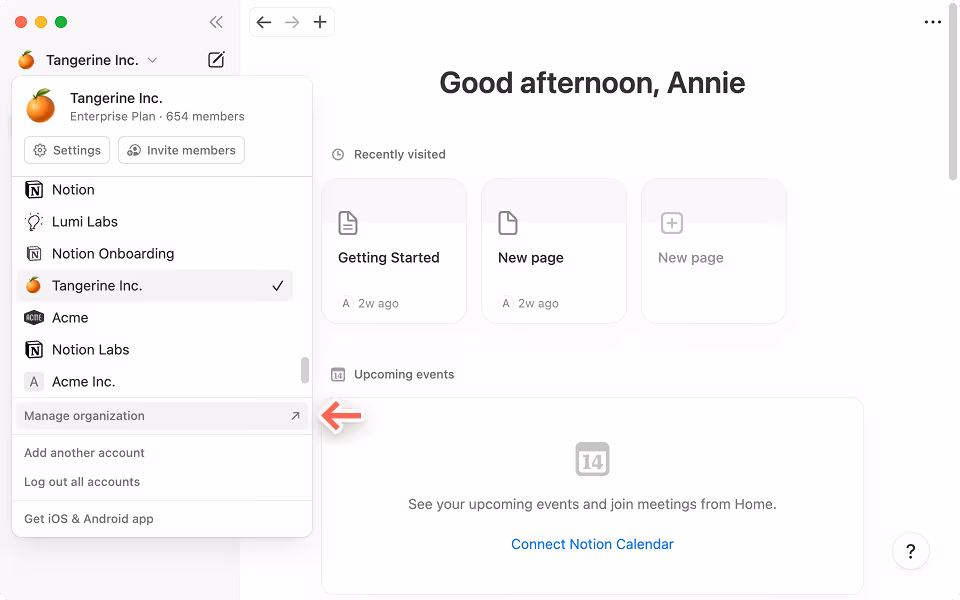Click Invite members
Viewport: 960px width, 600px height.
point(181,150)
